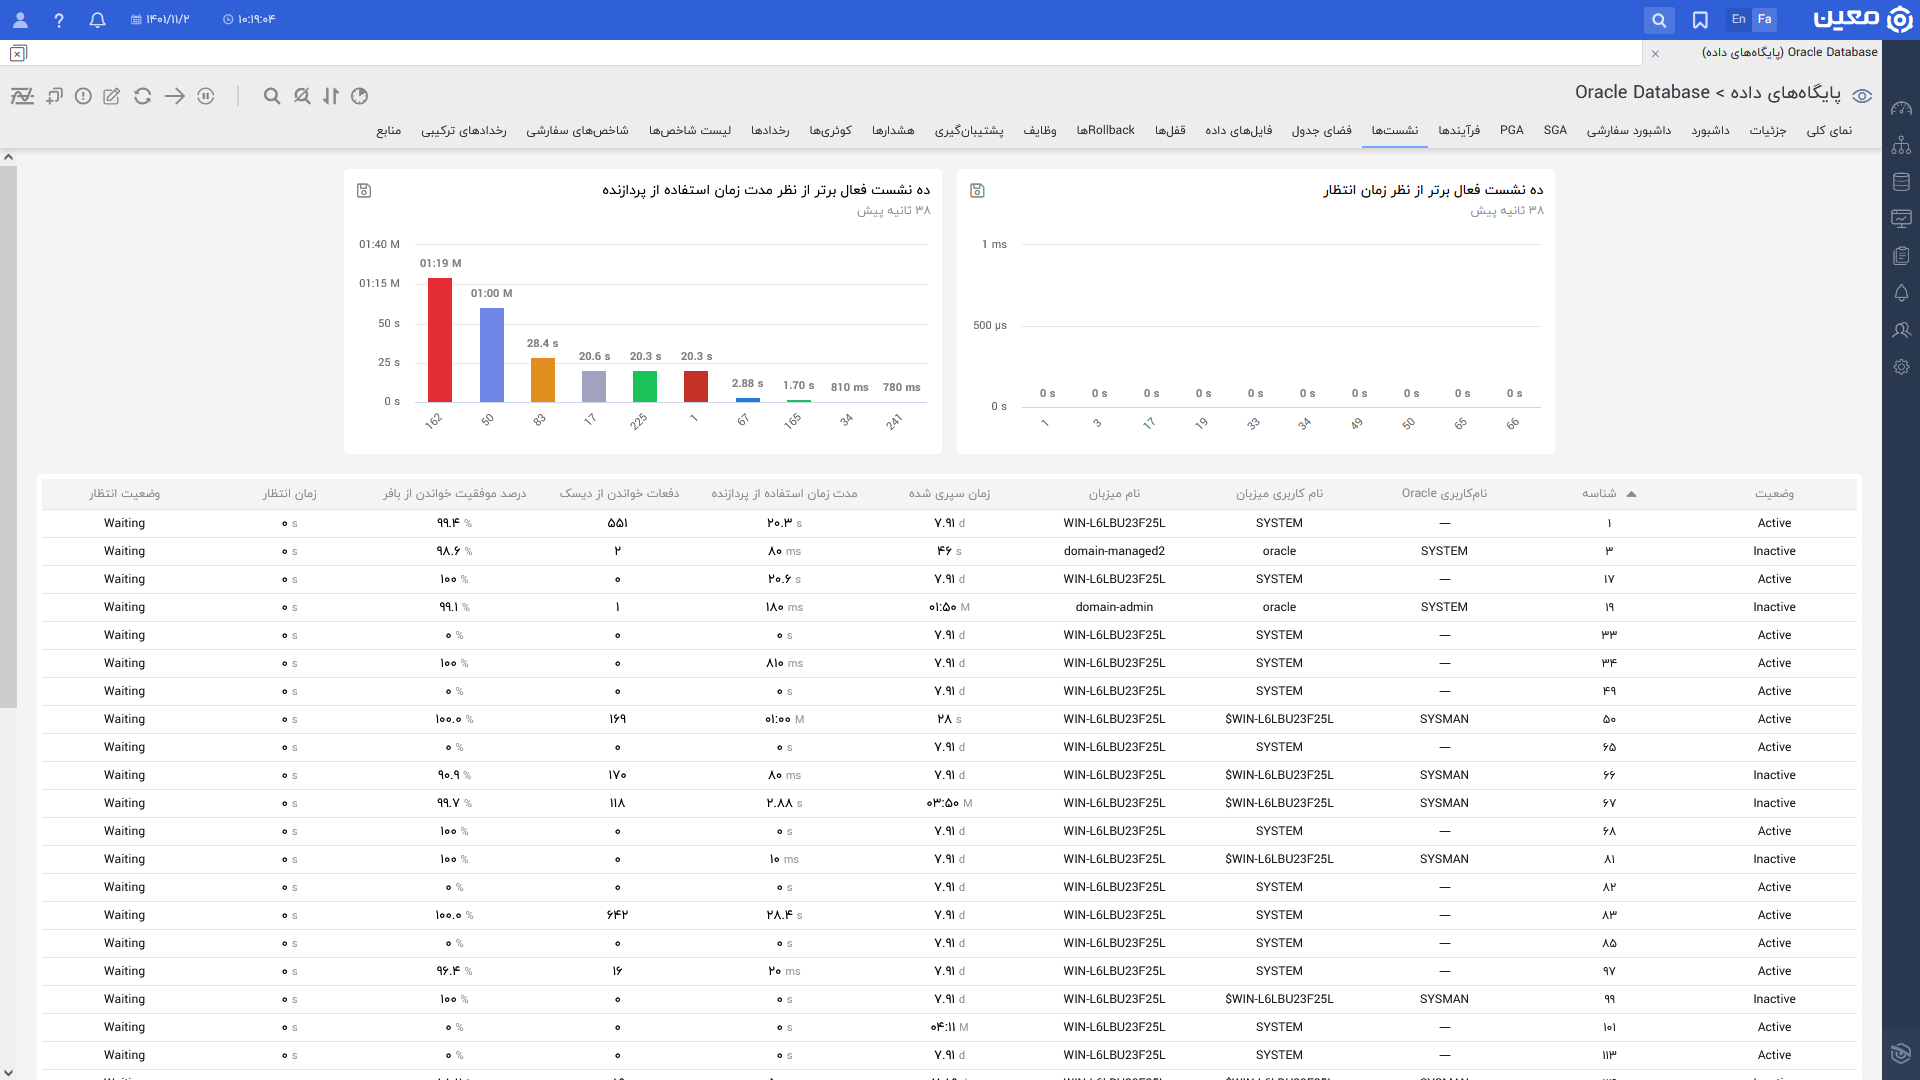
Task: Sort table by زمان سپری شده header
Action: click(x=949, y=494)
